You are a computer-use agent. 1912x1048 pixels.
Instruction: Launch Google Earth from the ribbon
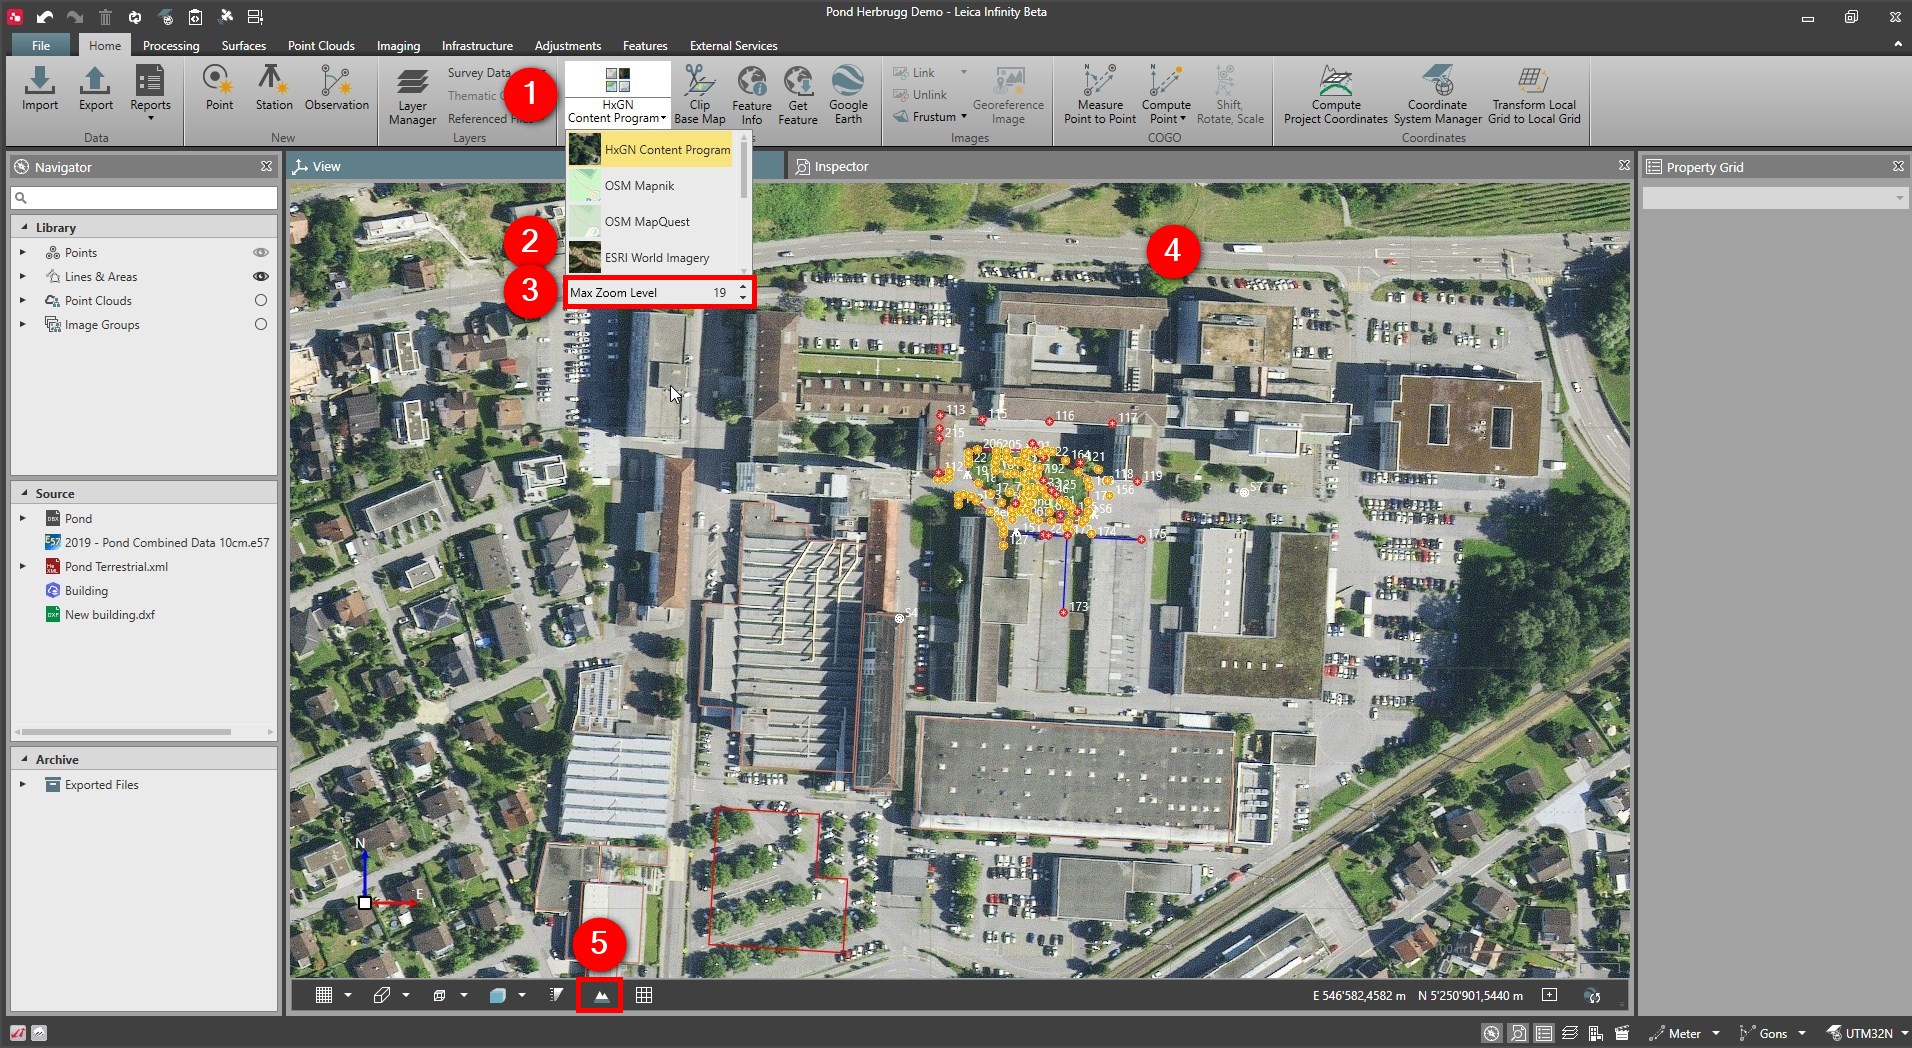848,95
